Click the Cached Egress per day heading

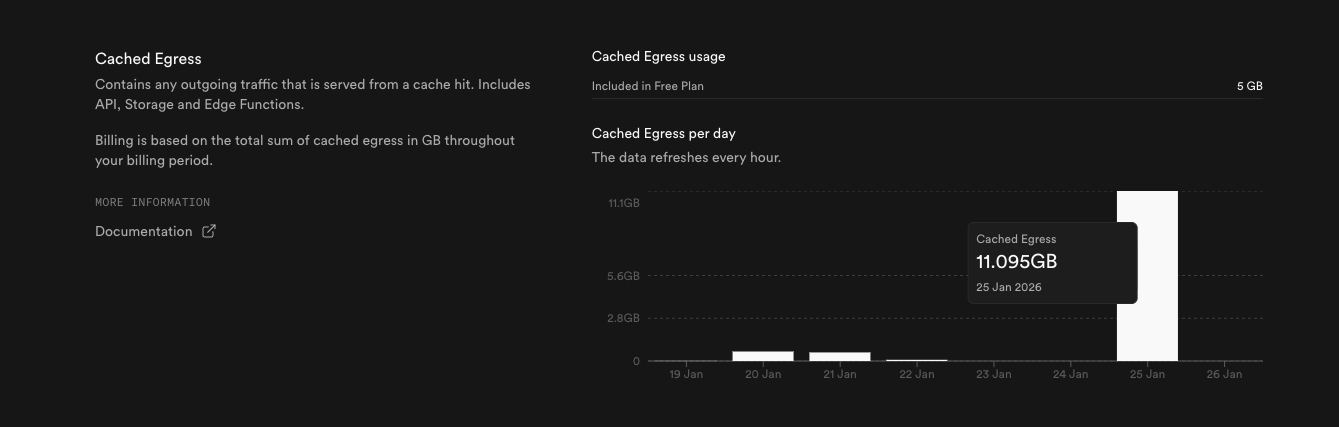point(663,134)
